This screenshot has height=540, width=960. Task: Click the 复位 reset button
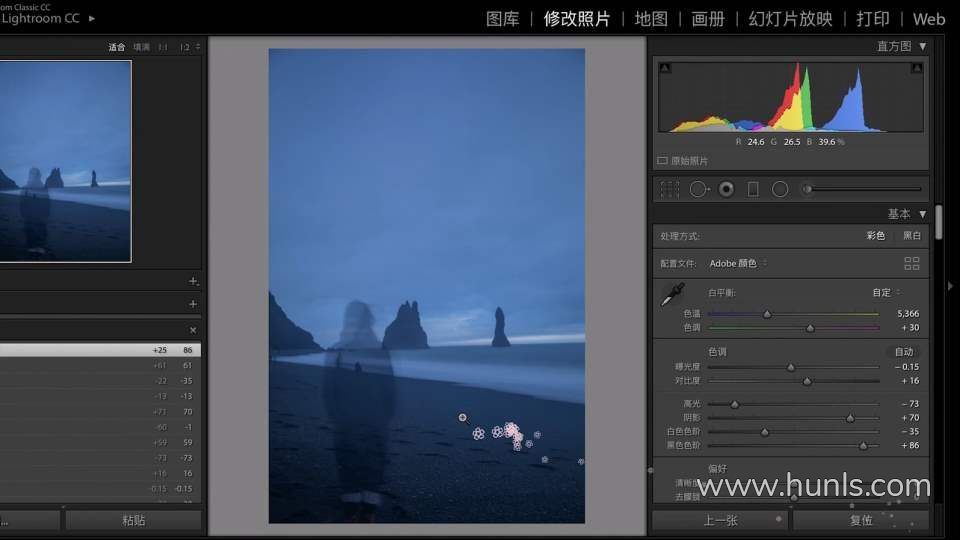pyautogui.click(x=861, y=520)
